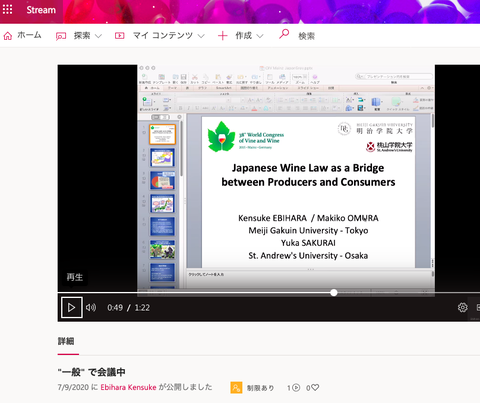Expand the 探索 dropdown chevron

[98, 36]
